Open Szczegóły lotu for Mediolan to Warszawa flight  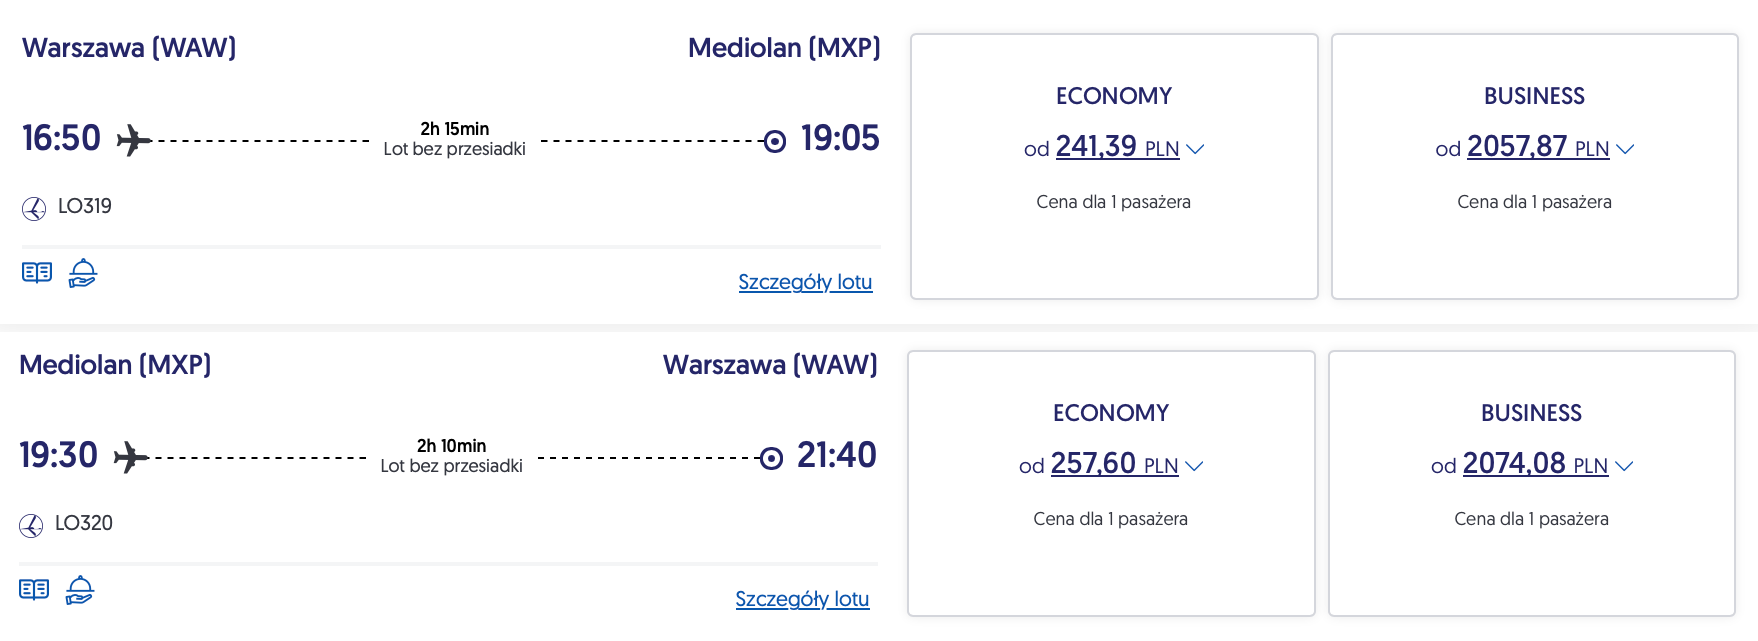click(x=802, y=599)
